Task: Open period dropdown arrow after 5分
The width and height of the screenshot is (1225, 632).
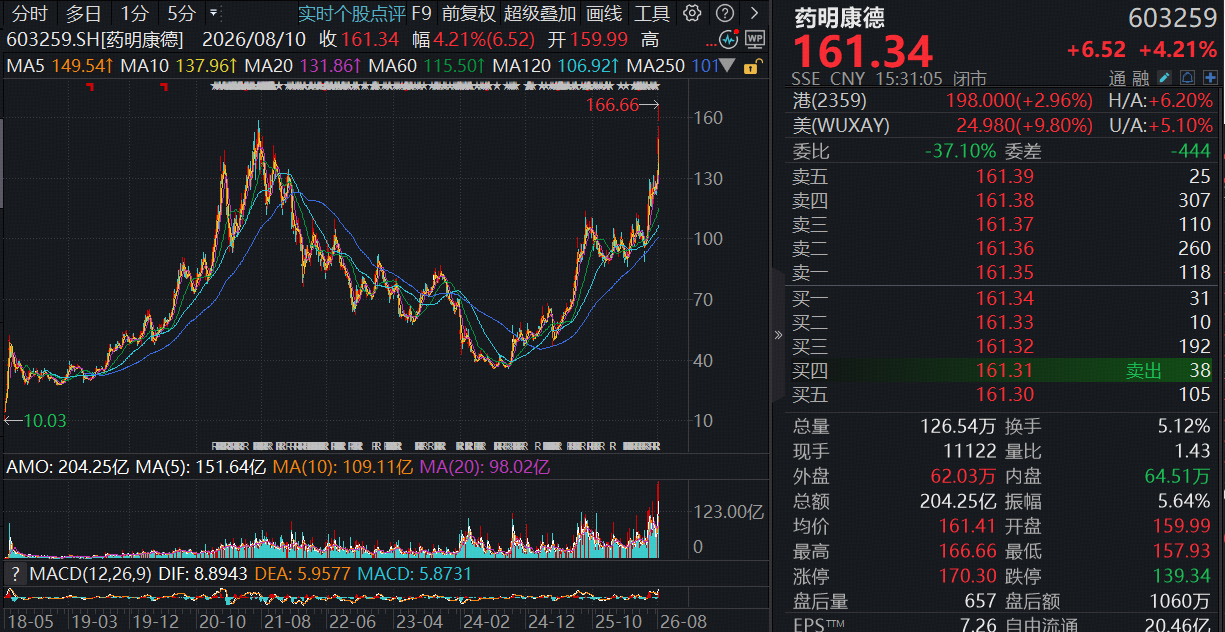Action: pos(214,14)
